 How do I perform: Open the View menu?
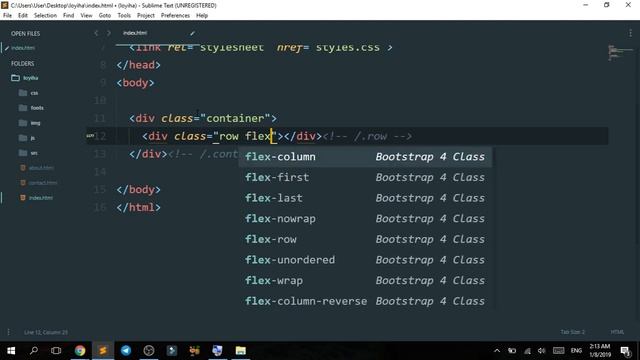pyautogui.click(x=86, y=16)
